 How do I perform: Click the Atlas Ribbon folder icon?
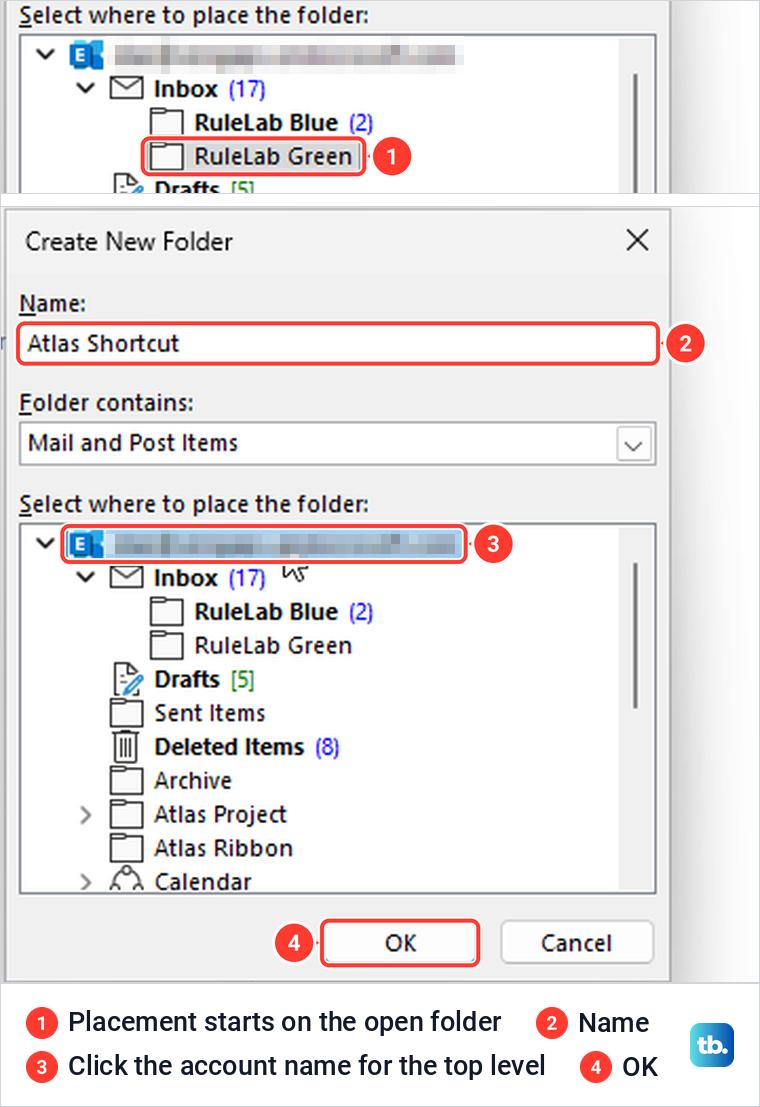(x=127, y=847)
